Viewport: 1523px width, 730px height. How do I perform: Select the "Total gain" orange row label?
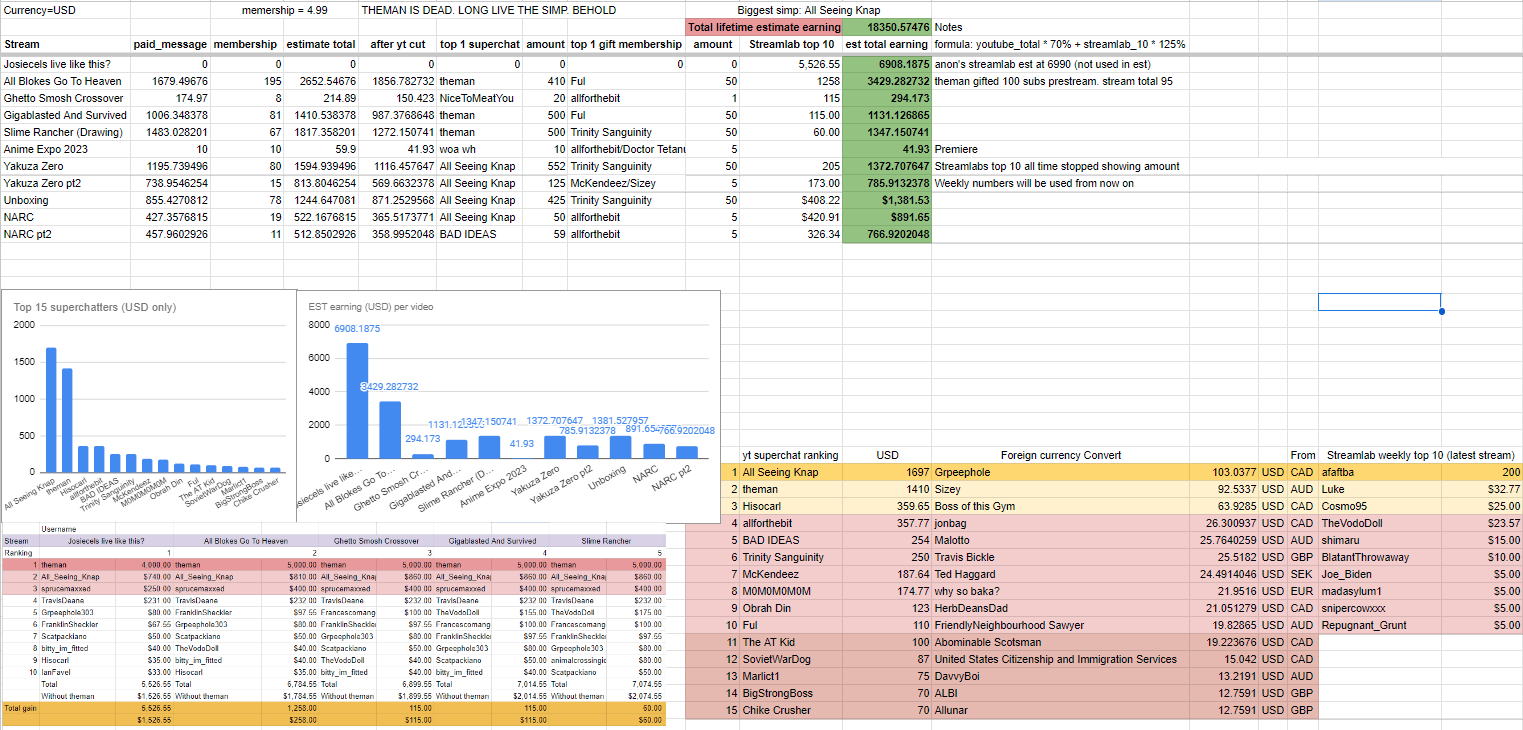coord(20,708)
